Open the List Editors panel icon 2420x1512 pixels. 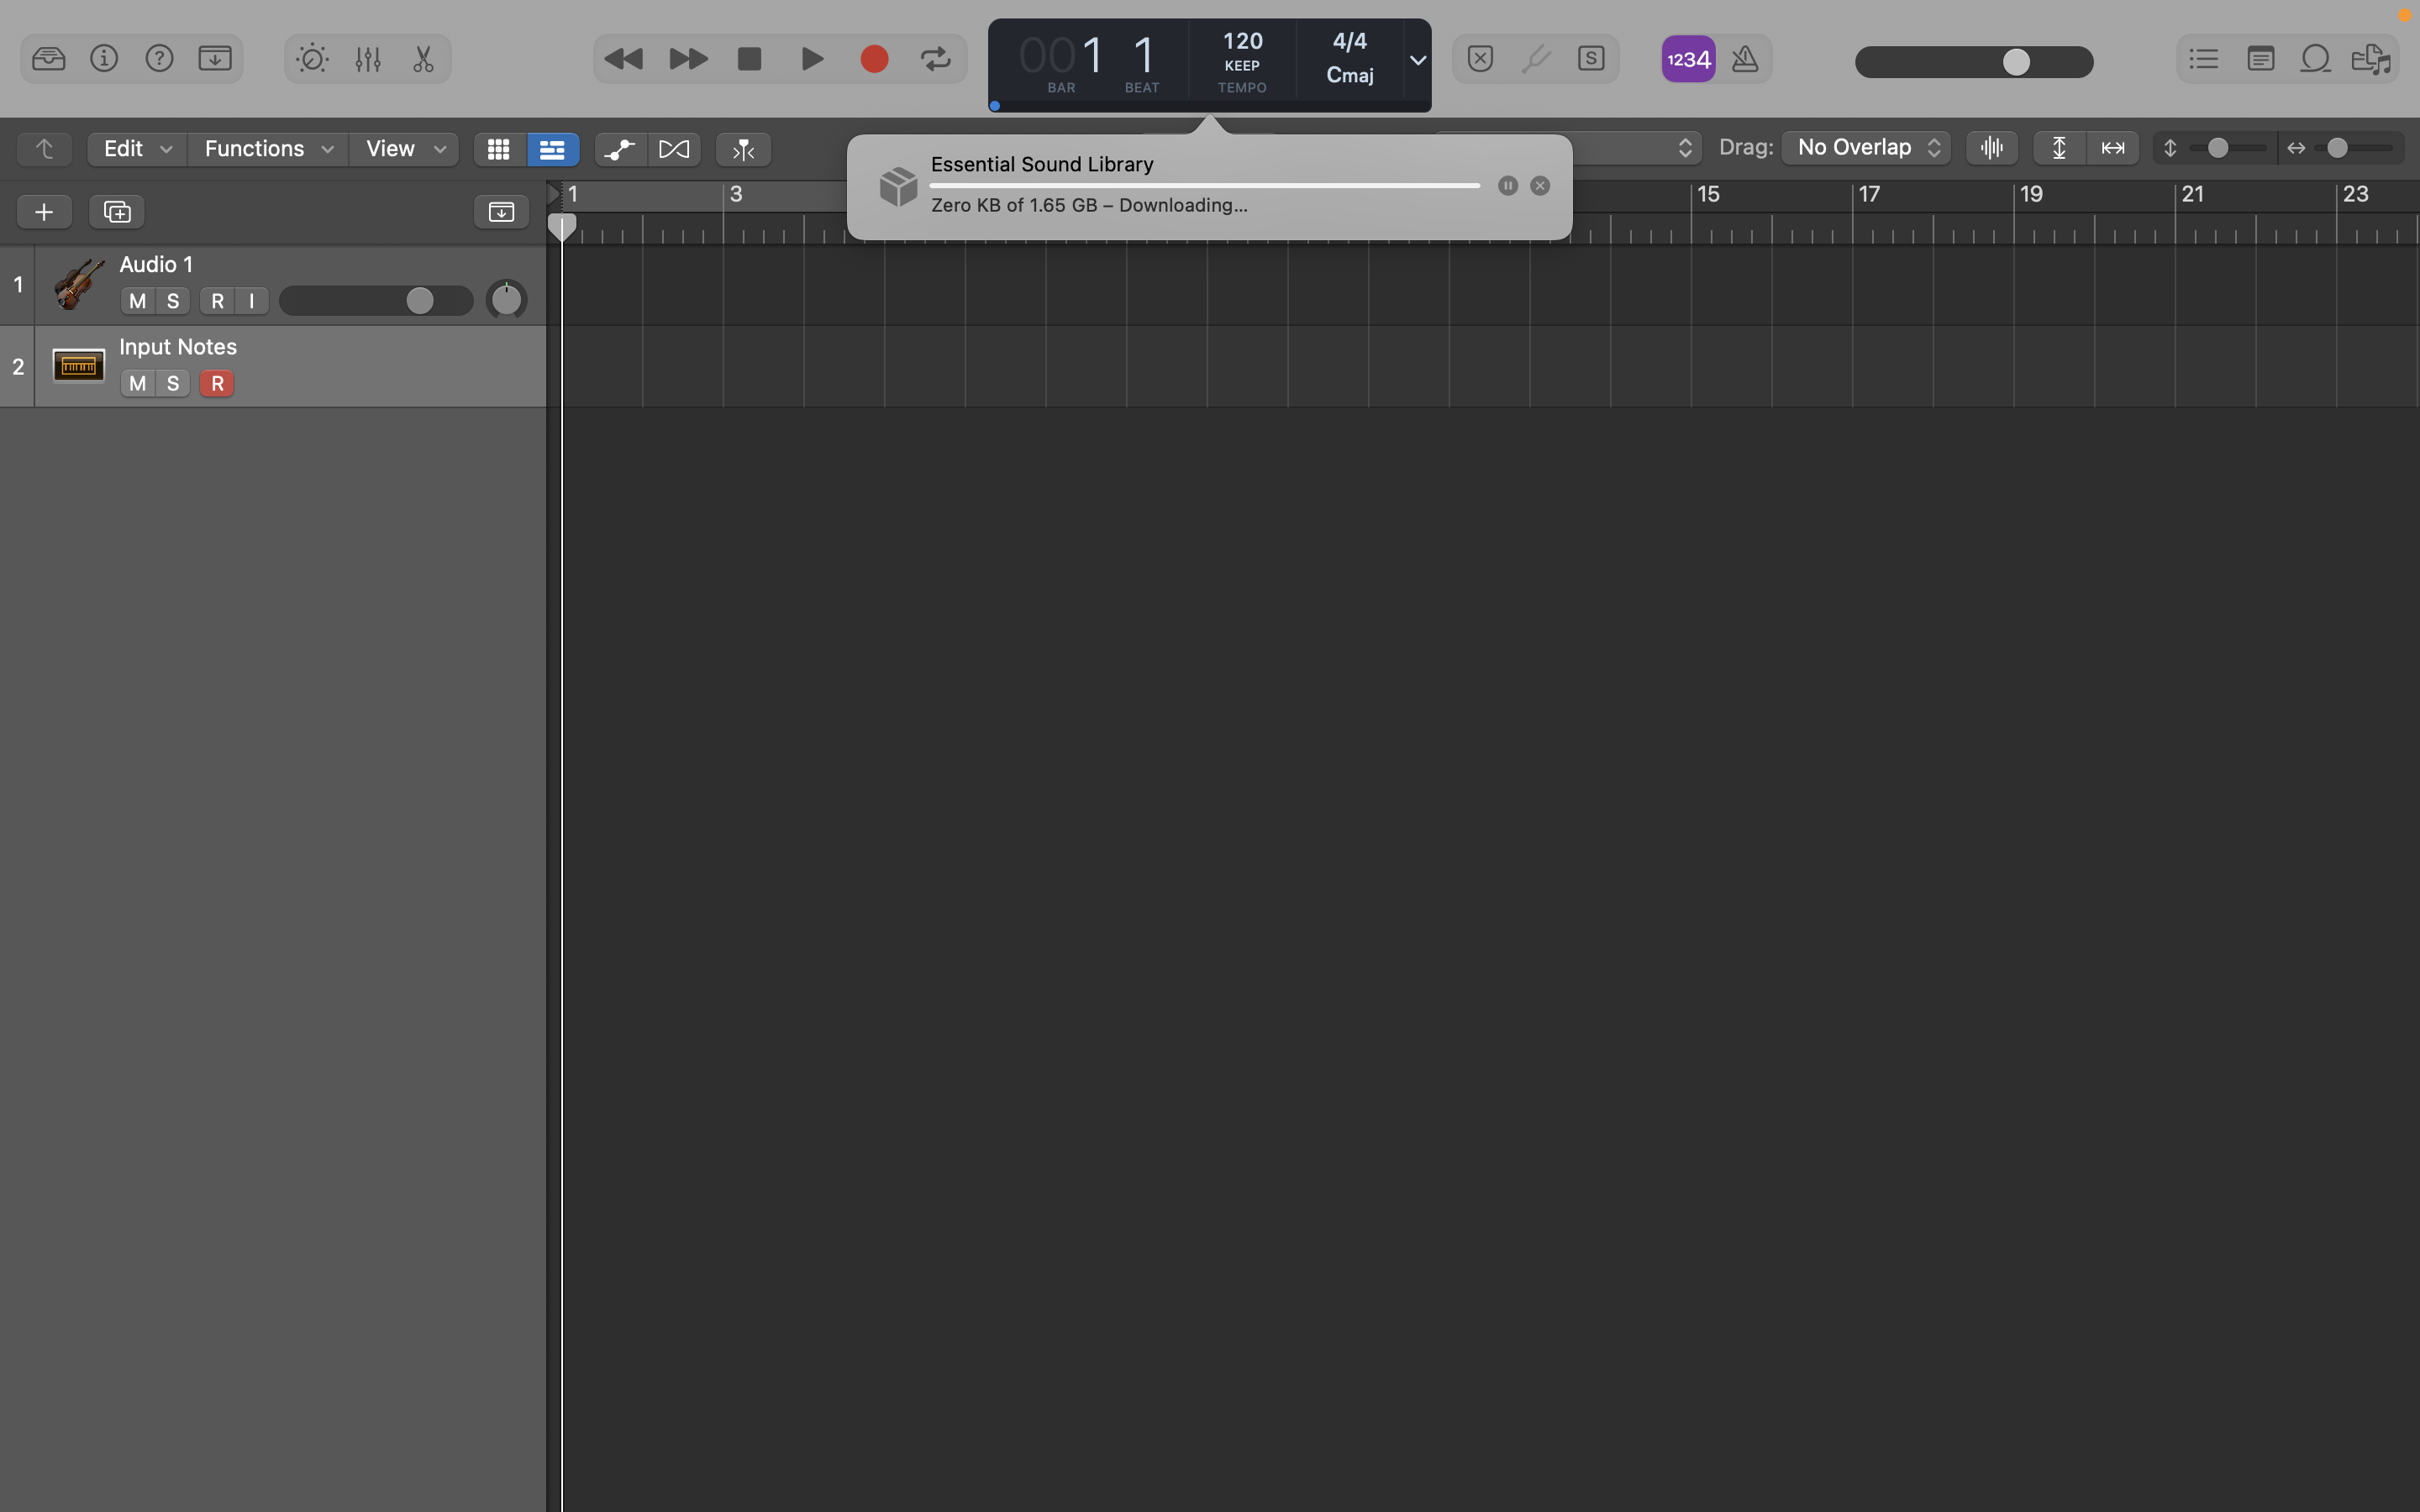point(2202,59)
